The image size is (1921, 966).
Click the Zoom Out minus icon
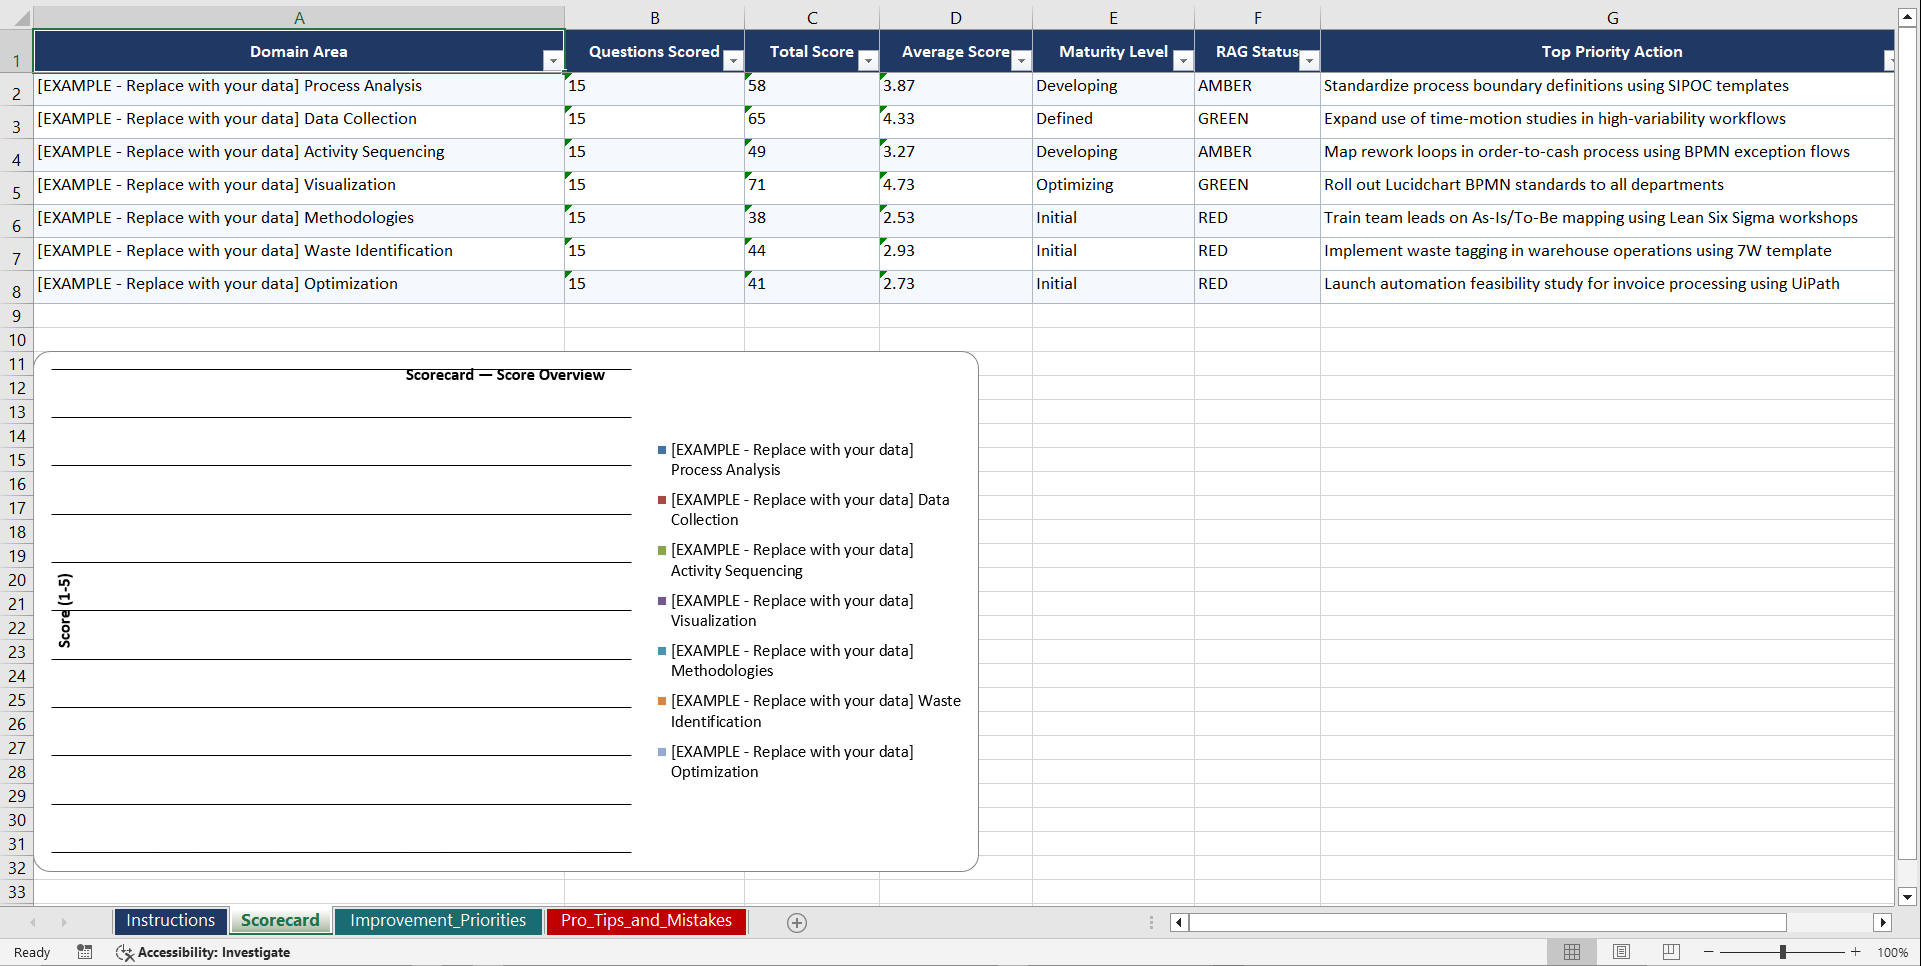[1708, 952]
